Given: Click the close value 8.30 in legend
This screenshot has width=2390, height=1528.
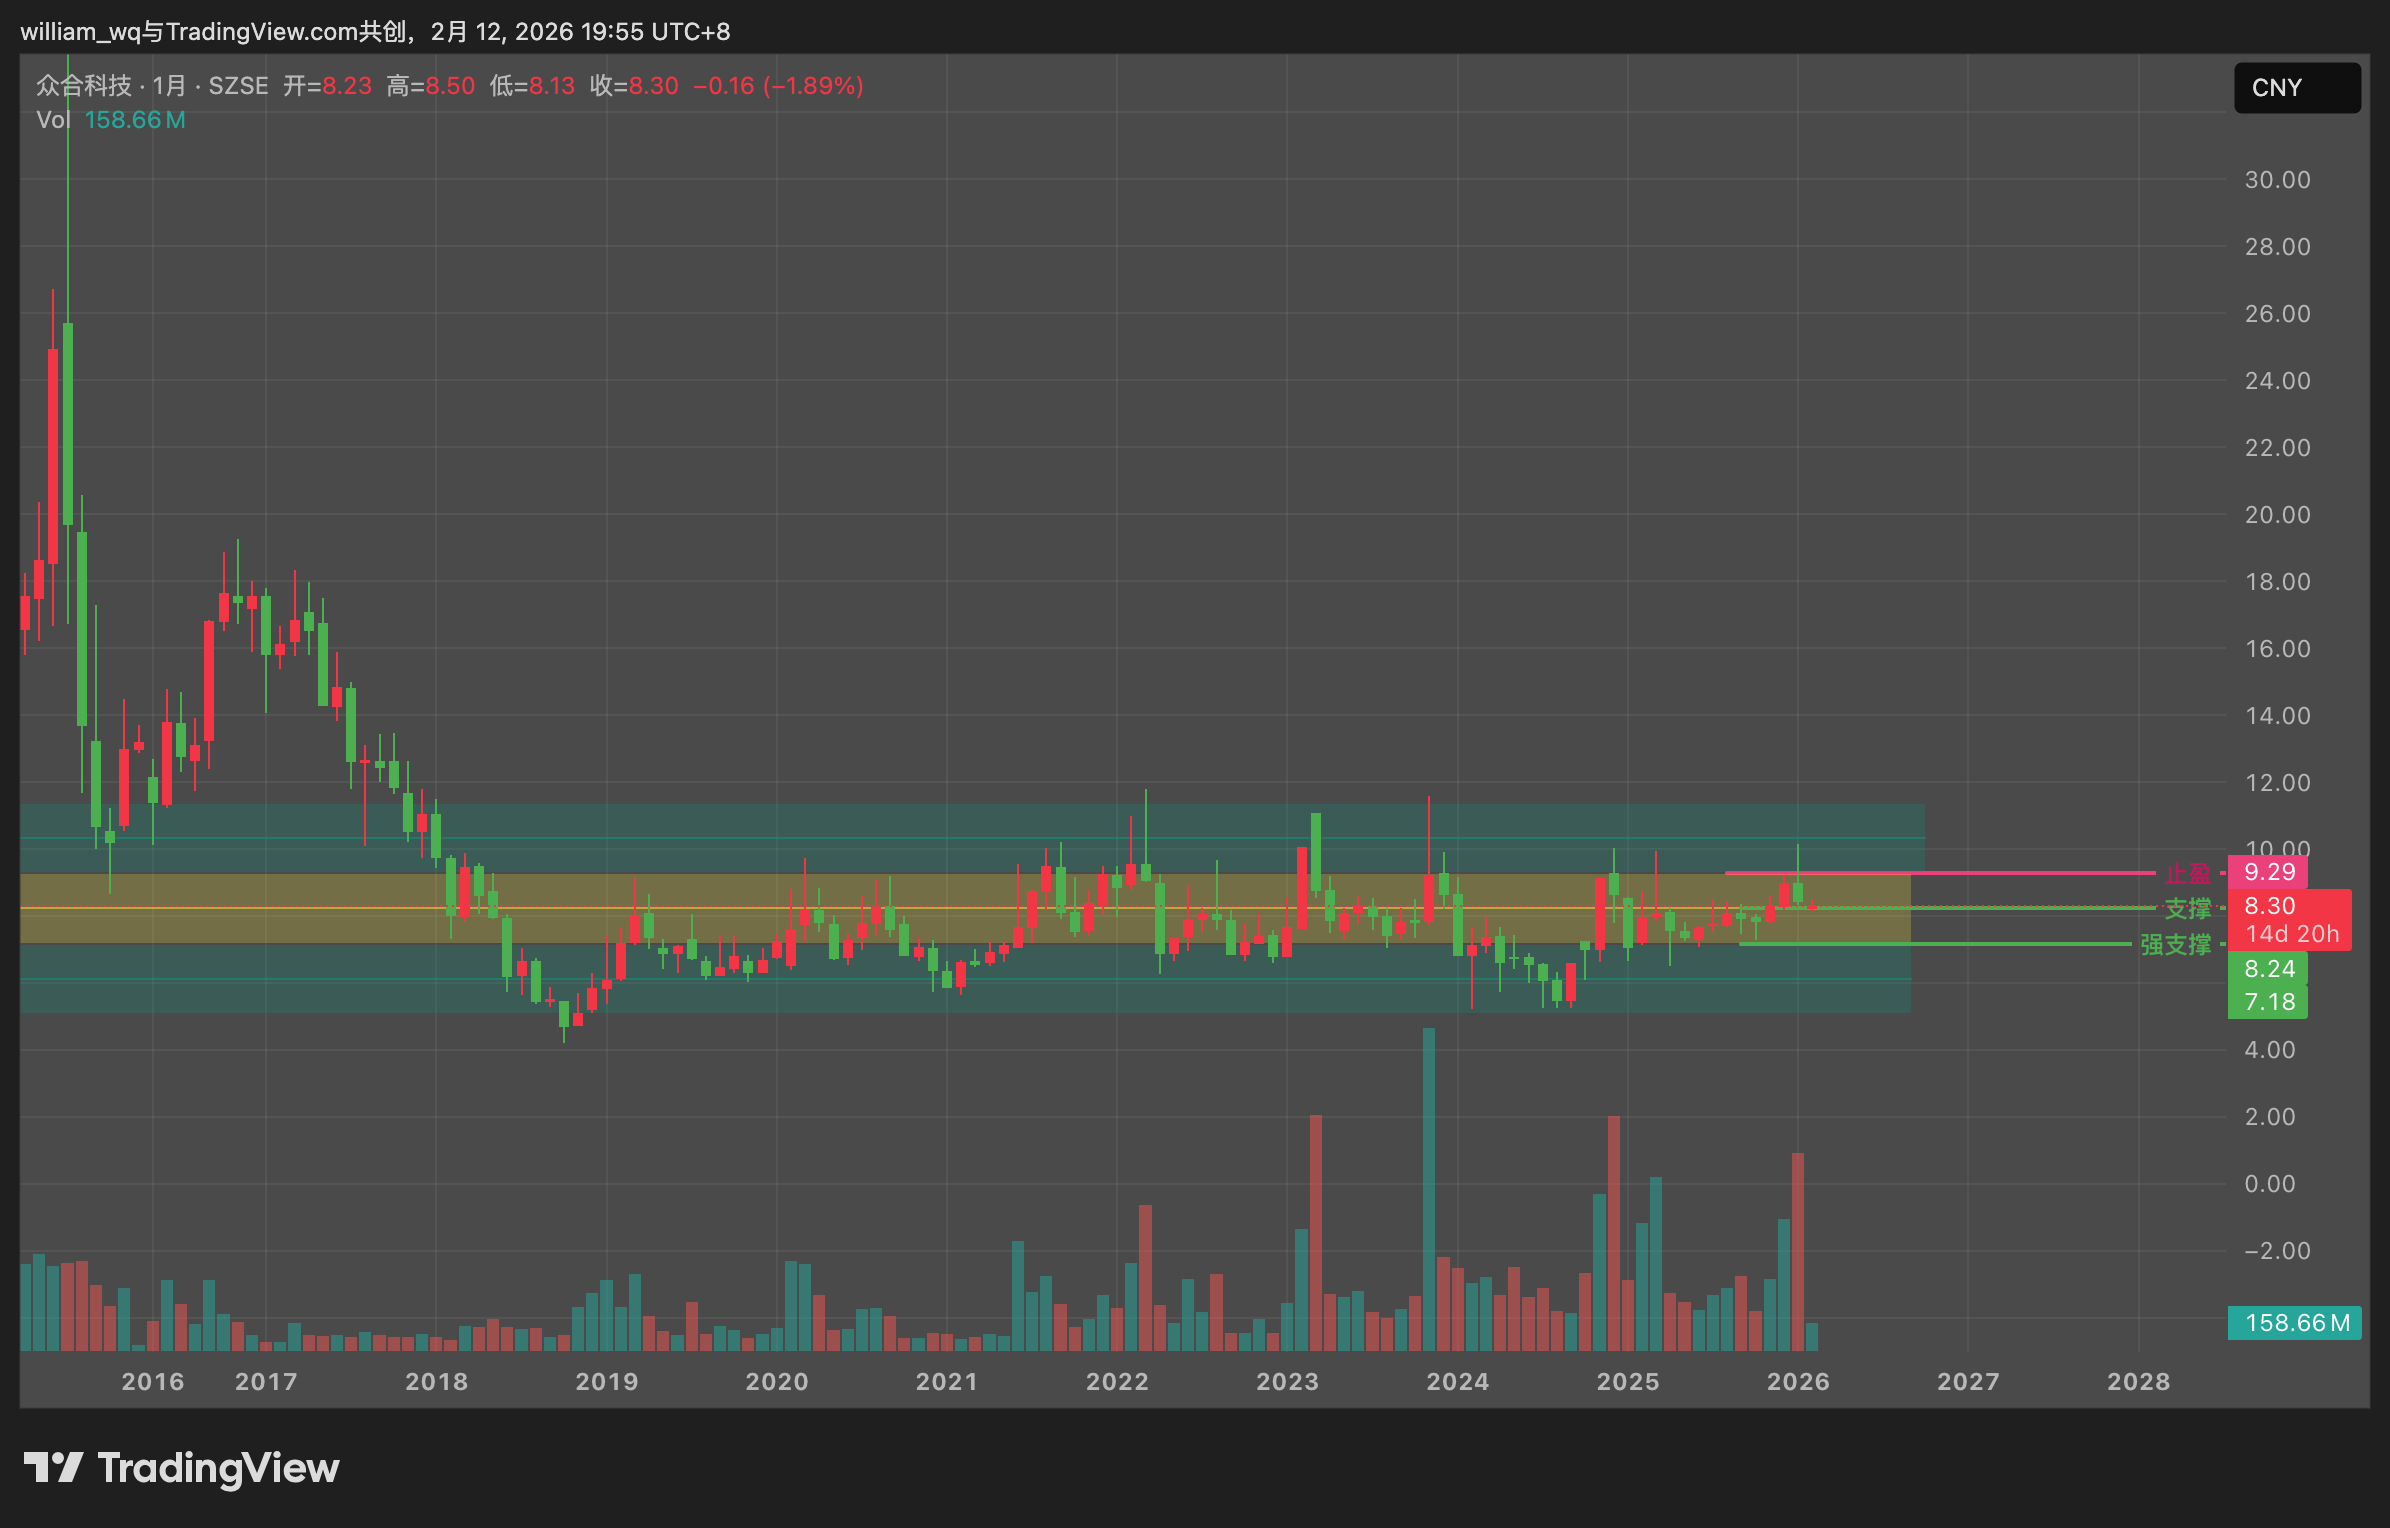Looking at the screenshot, I should pos(654,86).
